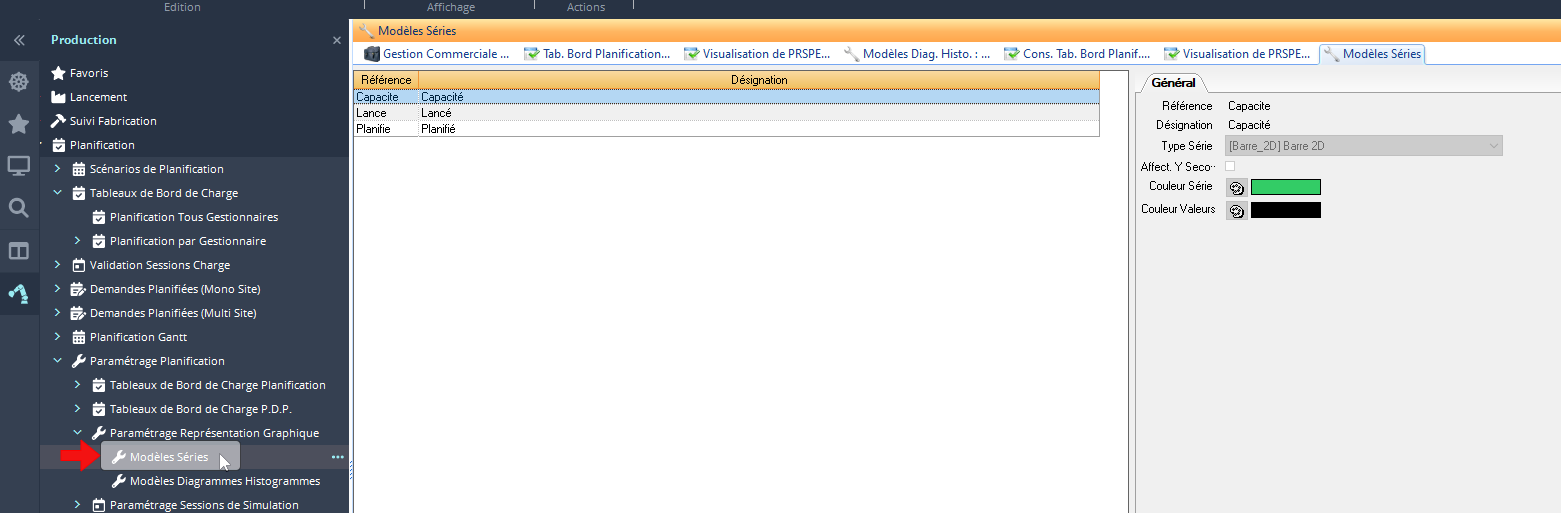Switch to Gestion Commerciale tab
The width and height of the screenshot is (1563, 514).
tap(437, 54)
